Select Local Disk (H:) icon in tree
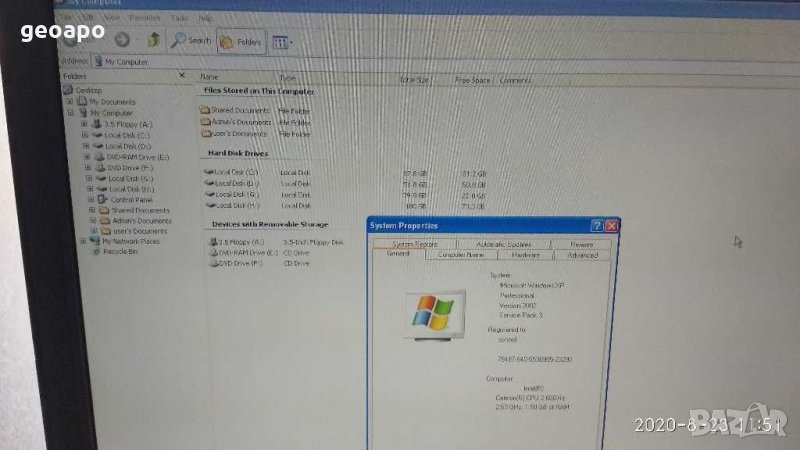This screenshot has height=450, width=800. click(x=102, y=189)
